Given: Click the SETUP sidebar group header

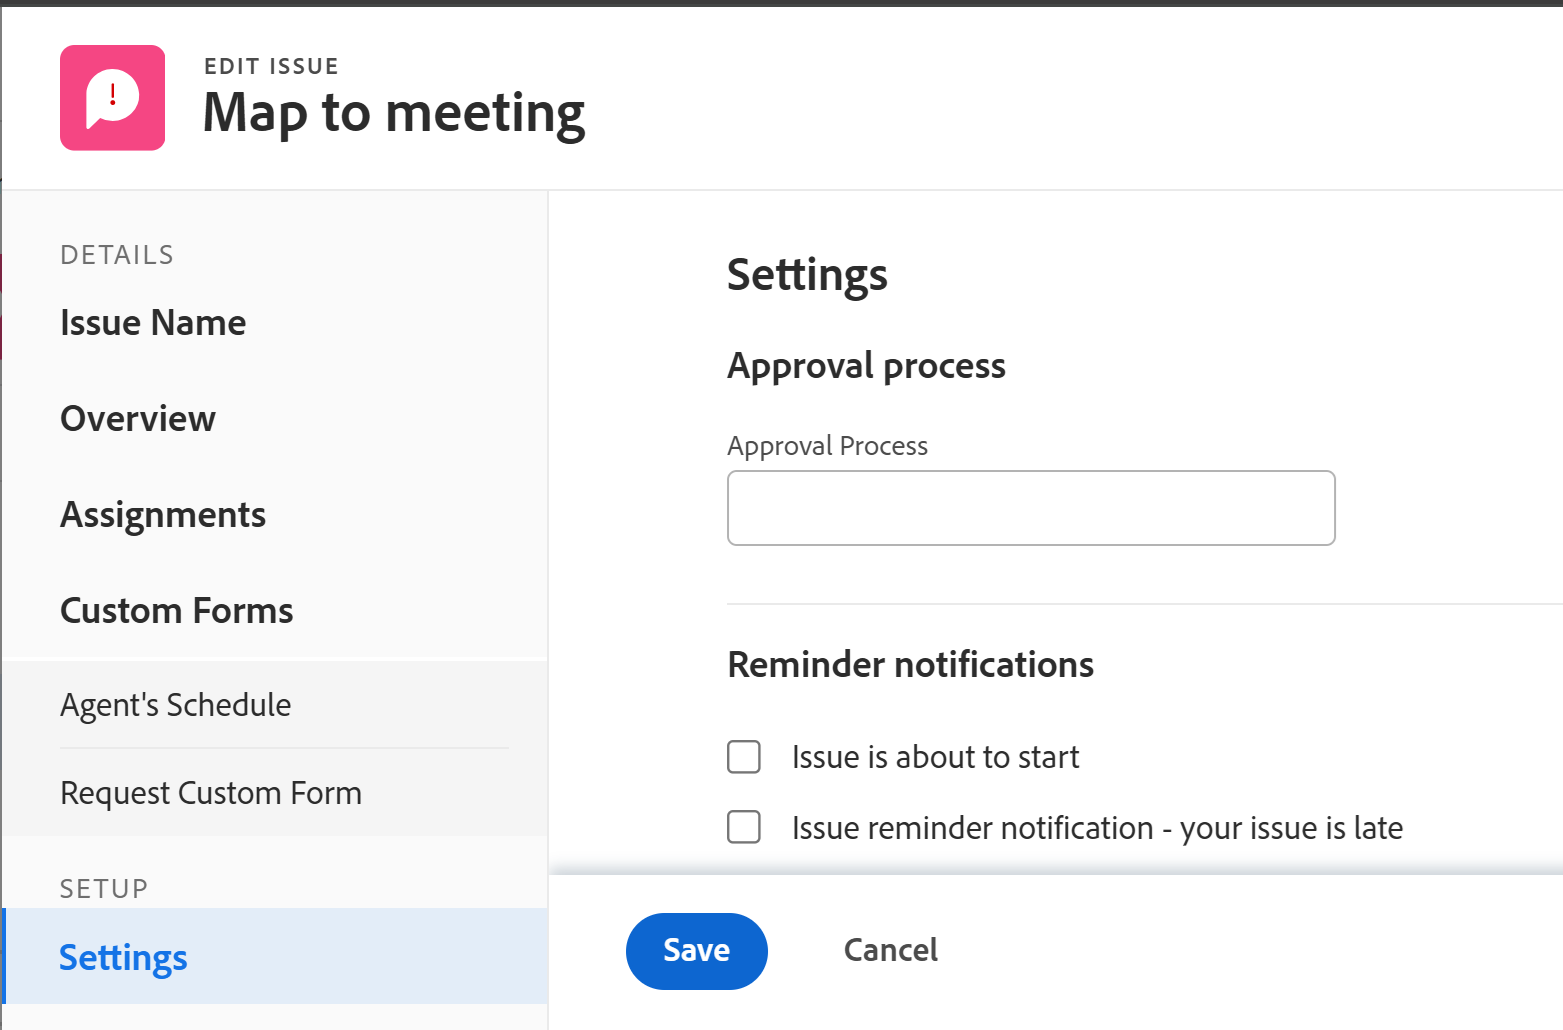Looking at the screenshot, I should [104, 888].
